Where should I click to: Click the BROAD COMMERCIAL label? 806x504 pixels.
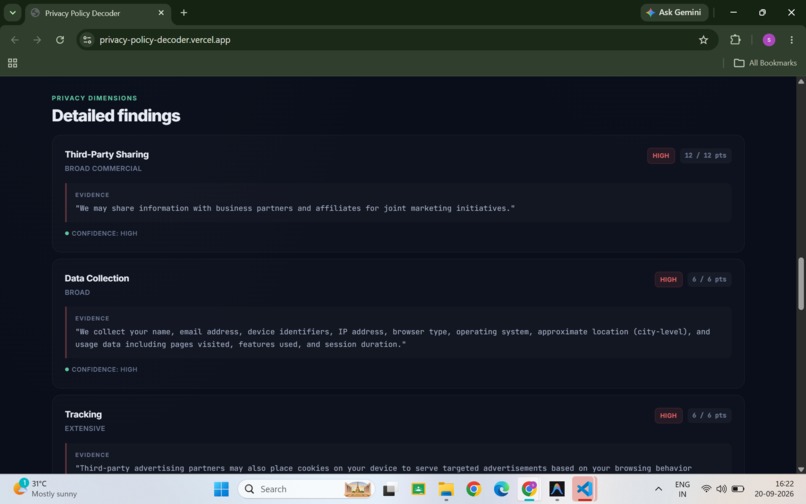point(103,168)
